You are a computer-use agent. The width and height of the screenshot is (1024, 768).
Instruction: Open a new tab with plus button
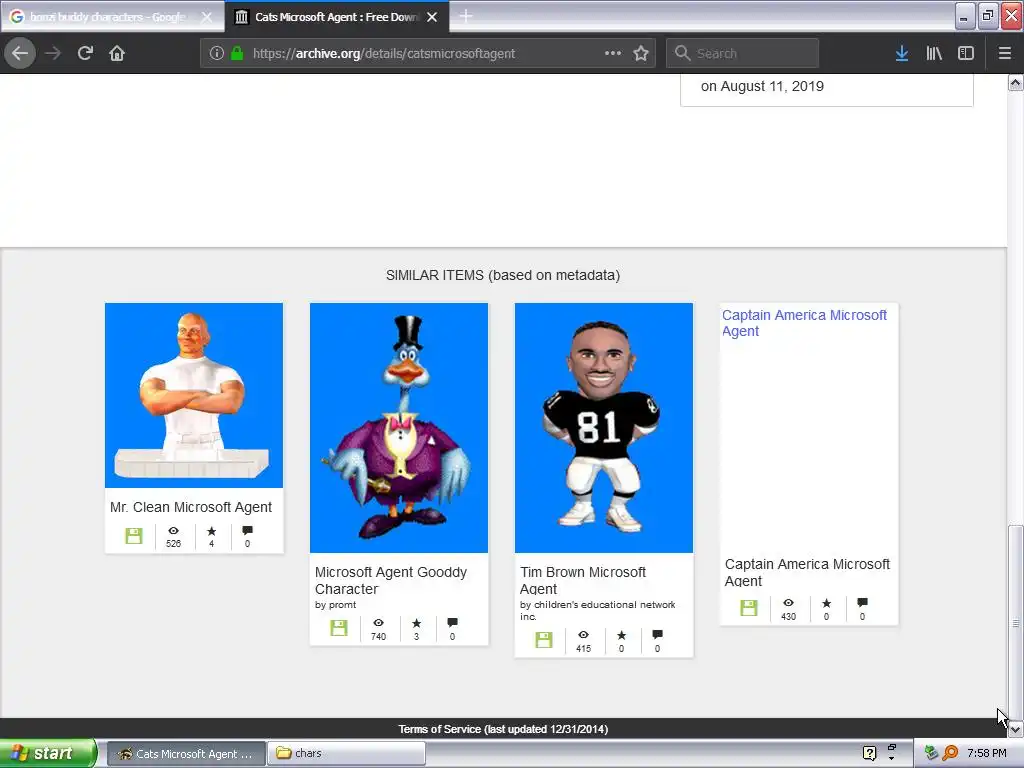point(466,16)
